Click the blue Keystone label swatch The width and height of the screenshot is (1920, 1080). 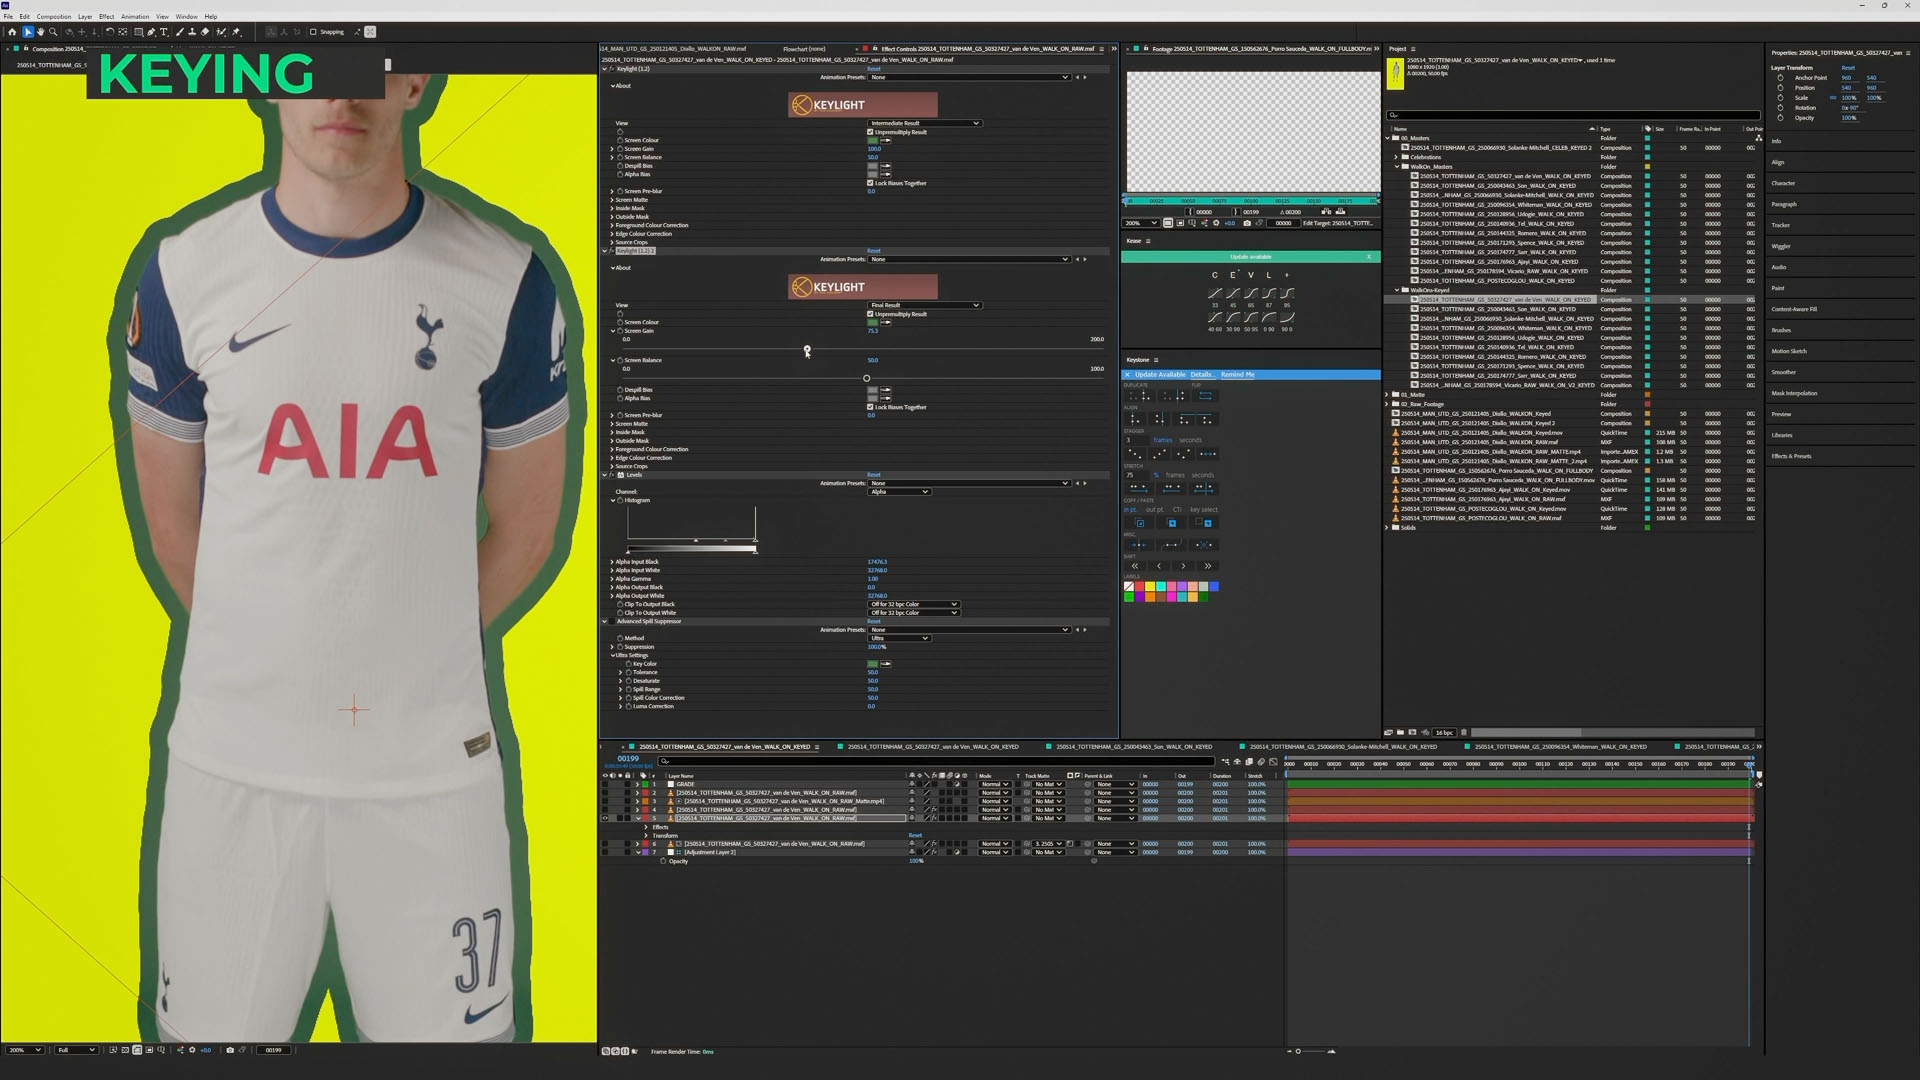pos(1214,586)
